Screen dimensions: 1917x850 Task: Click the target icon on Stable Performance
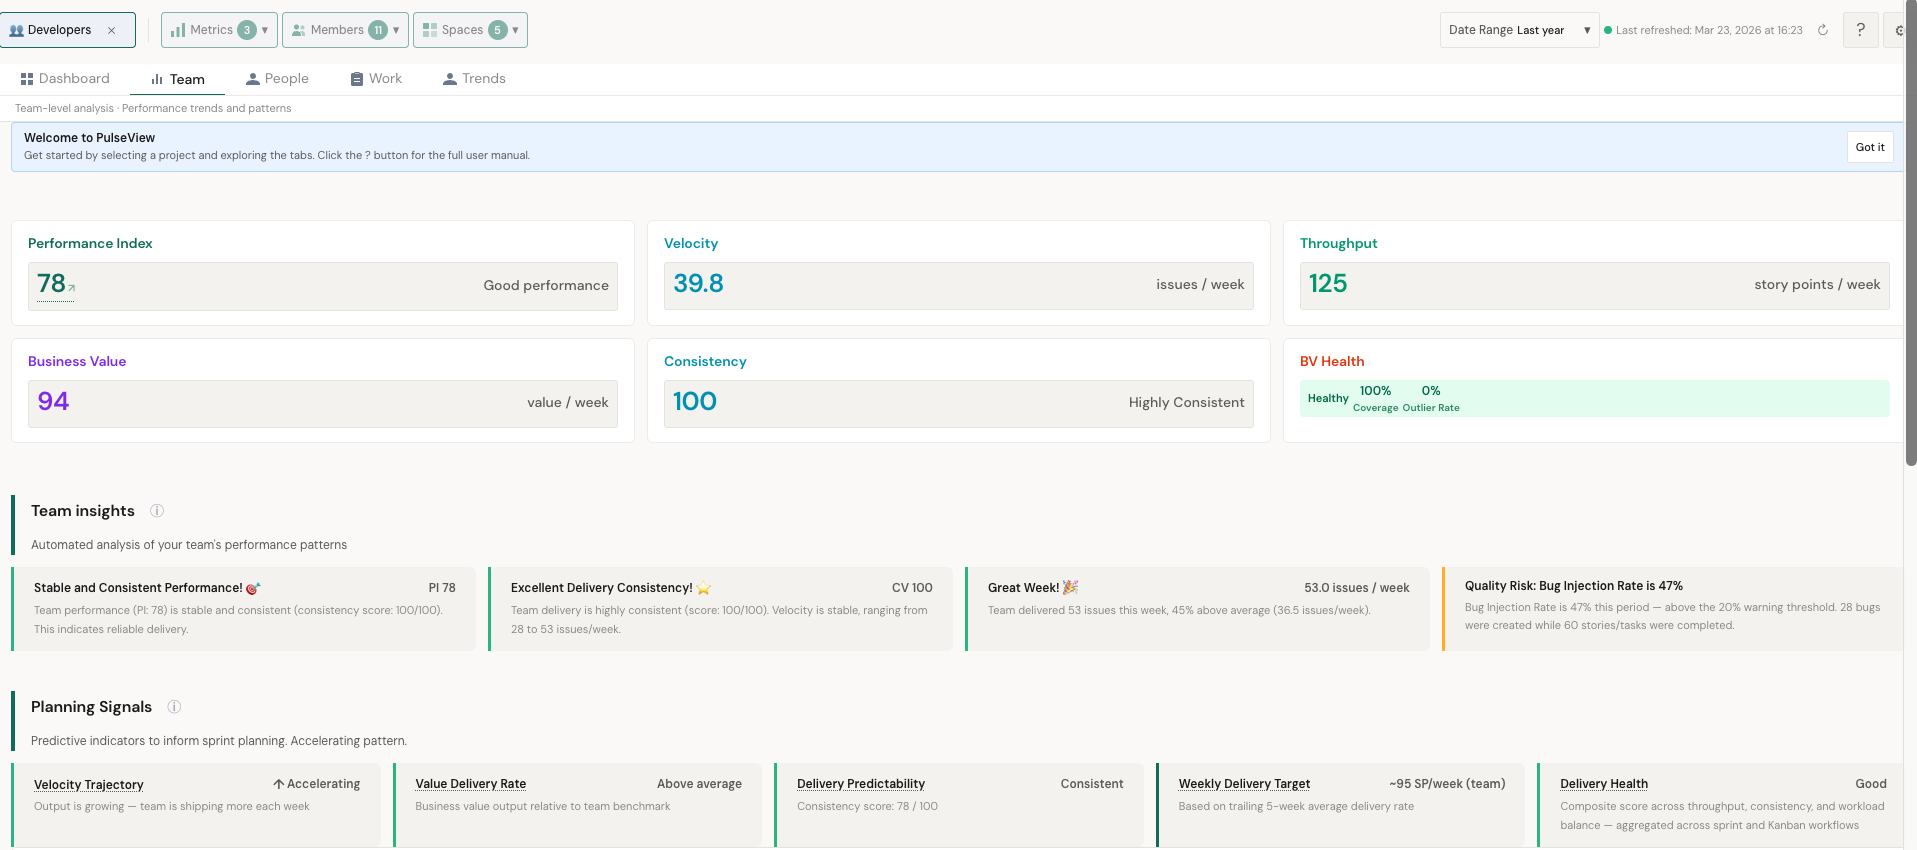[253, 588]
